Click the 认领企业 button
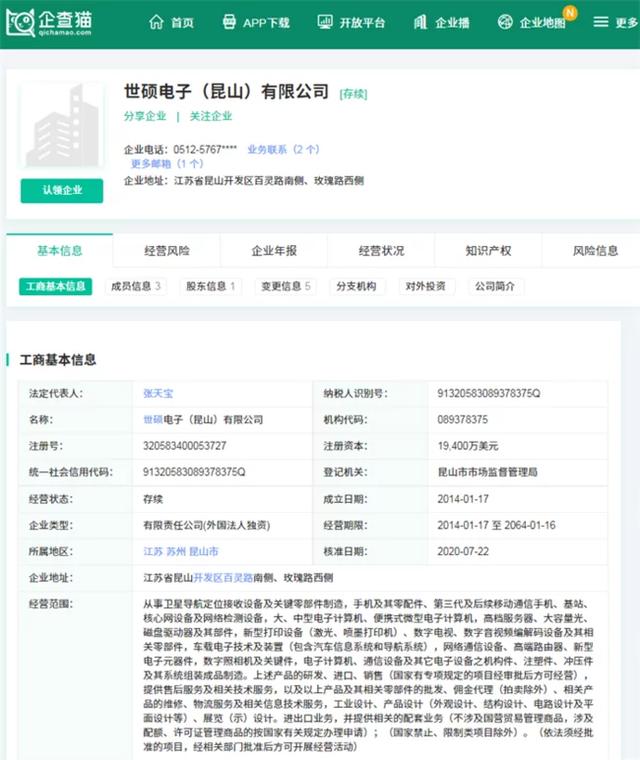Image resolution: width=640 pixels, height=760 pixels. (62, 190)
